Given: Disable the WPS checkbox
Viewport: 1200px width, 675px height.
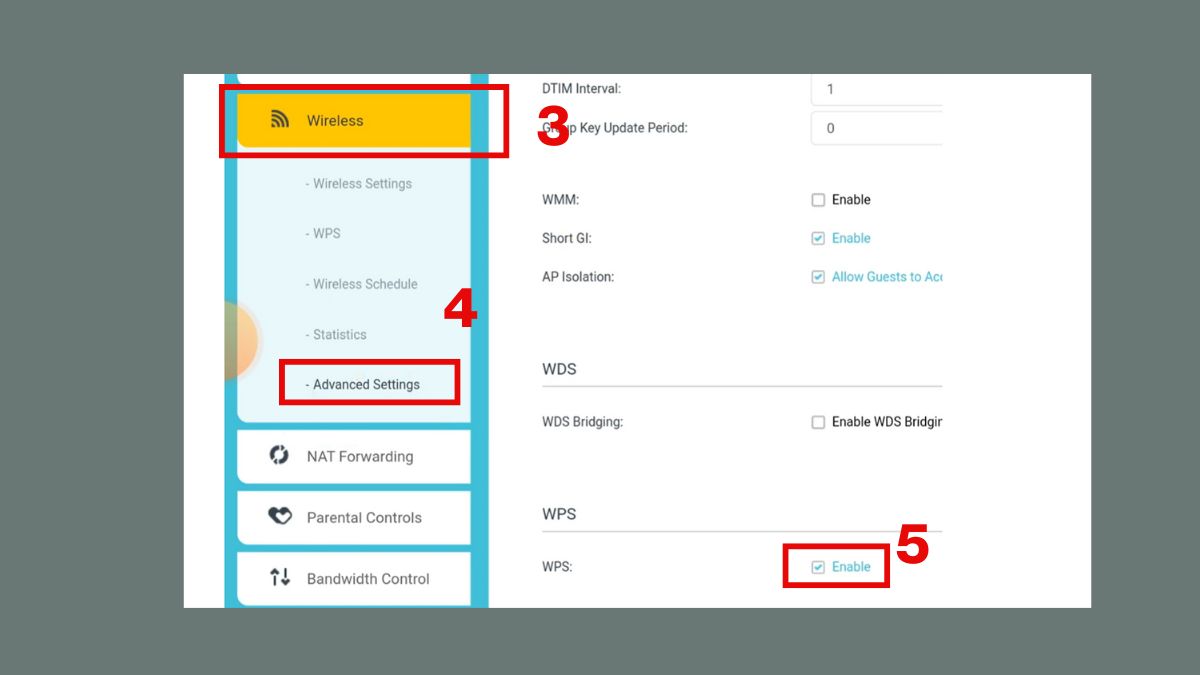Looking at the screenshot, I should point(818,565).
